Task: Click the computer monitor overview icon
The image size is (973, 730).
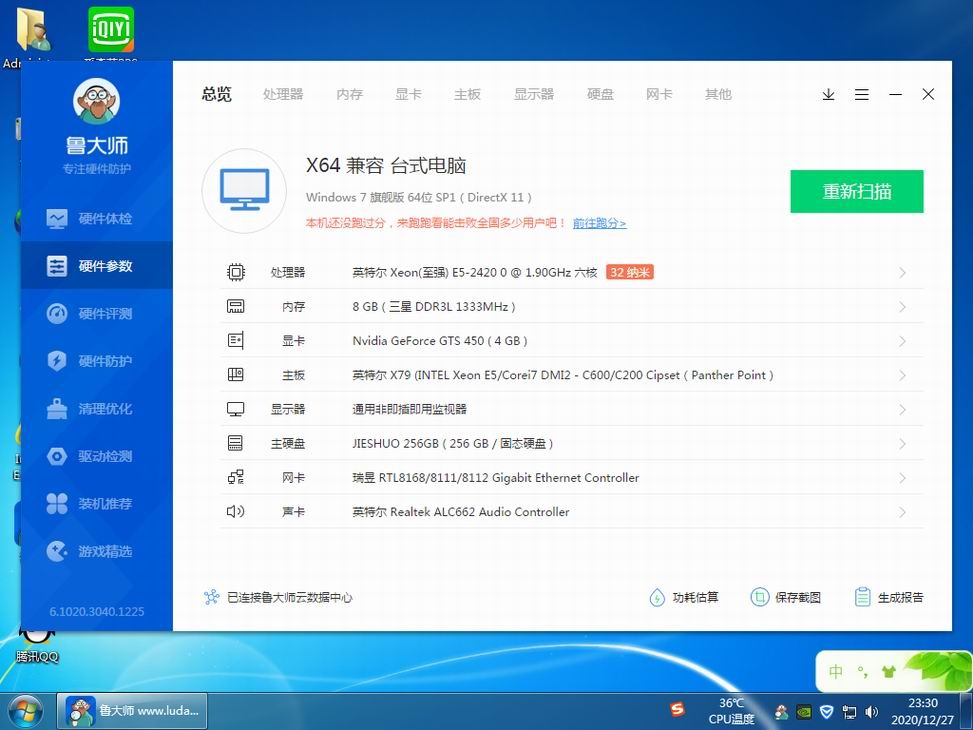Action: pos(244,191)
